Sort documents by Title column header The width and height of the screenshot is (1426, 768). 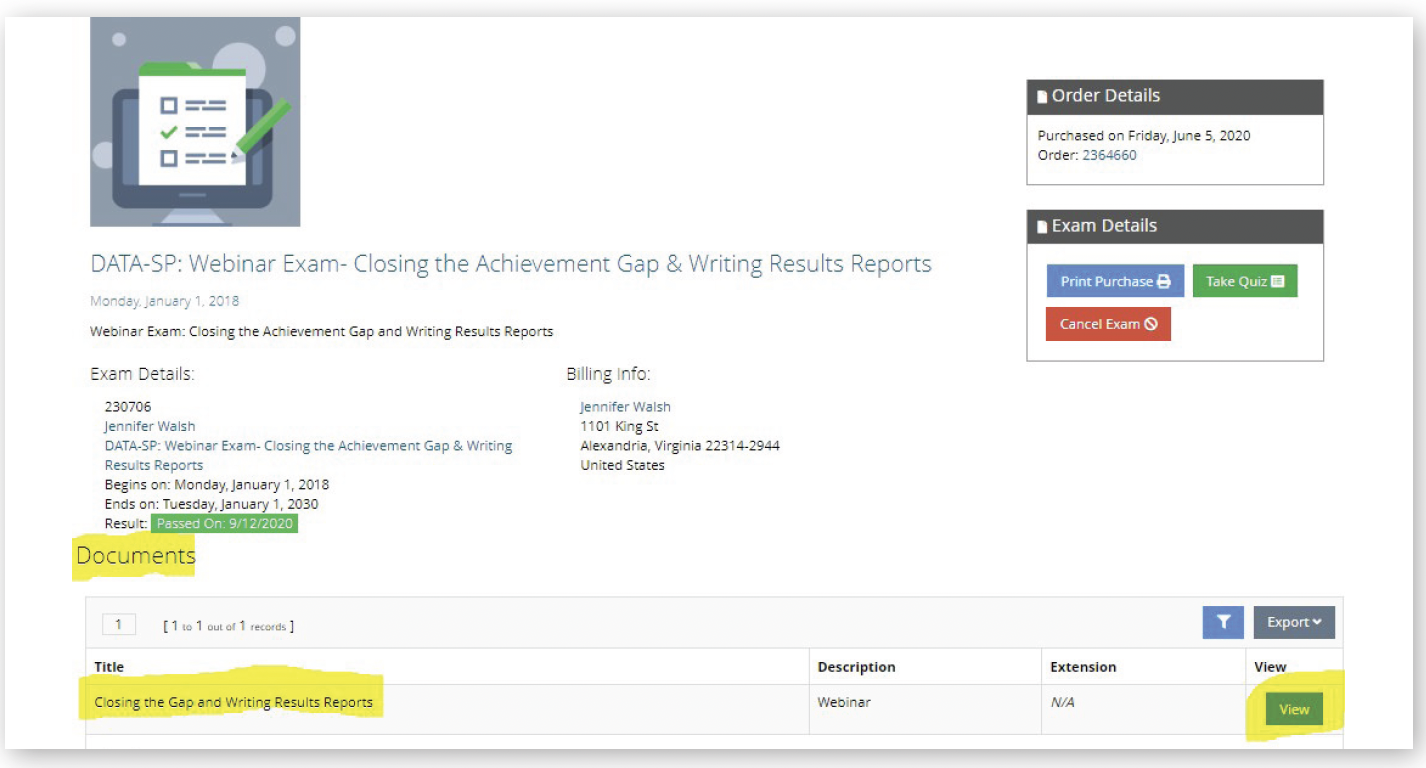click(109, 667)
